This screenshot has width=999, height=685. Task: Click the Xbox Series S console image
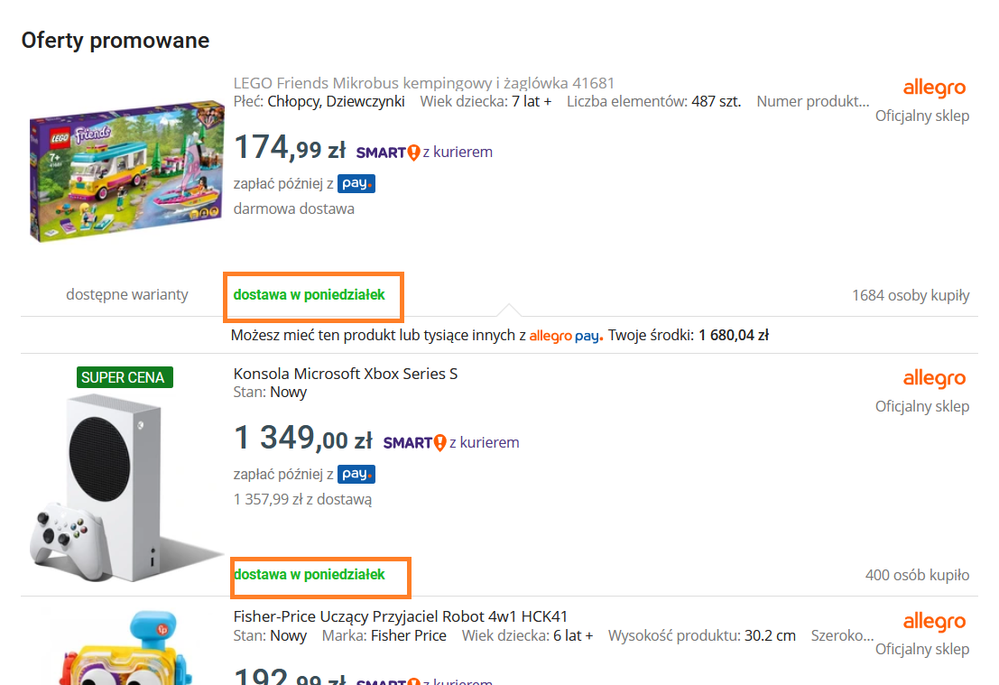tap(120, 480)
